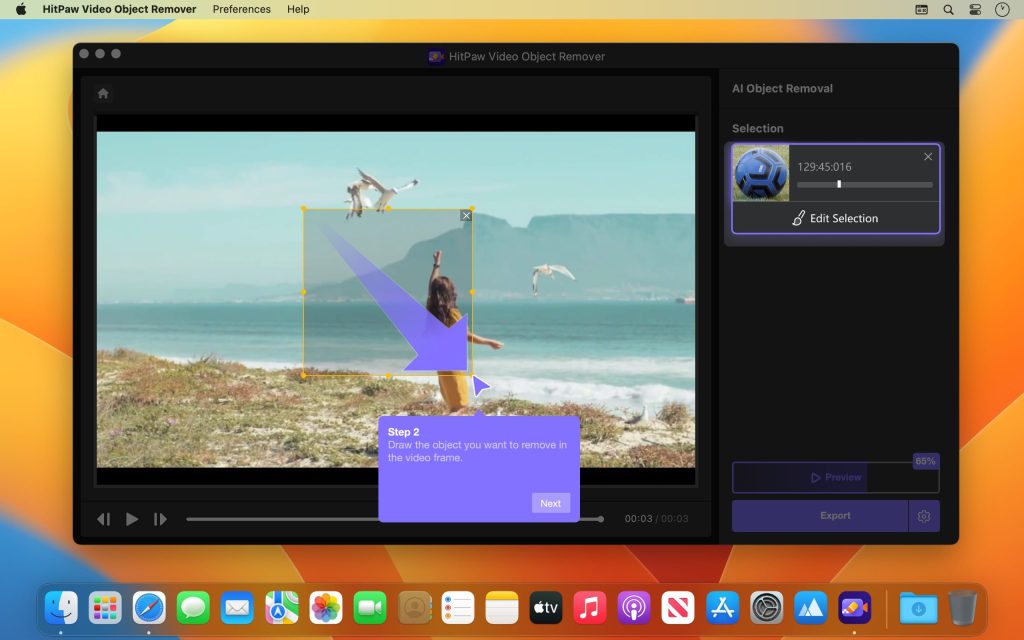Click the previous frame step icon
1024x640 pixels.
point(103,519)
